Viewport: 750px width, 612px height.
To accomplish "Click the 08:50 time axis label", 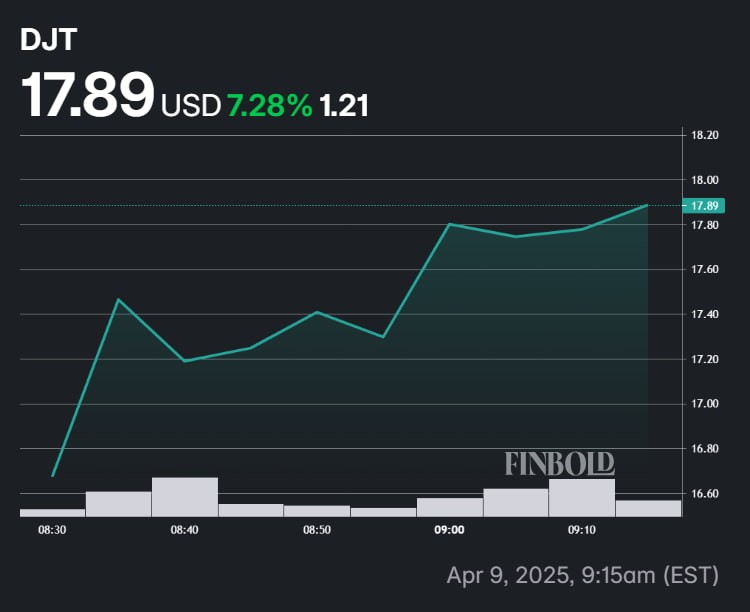I will (317, 531).
